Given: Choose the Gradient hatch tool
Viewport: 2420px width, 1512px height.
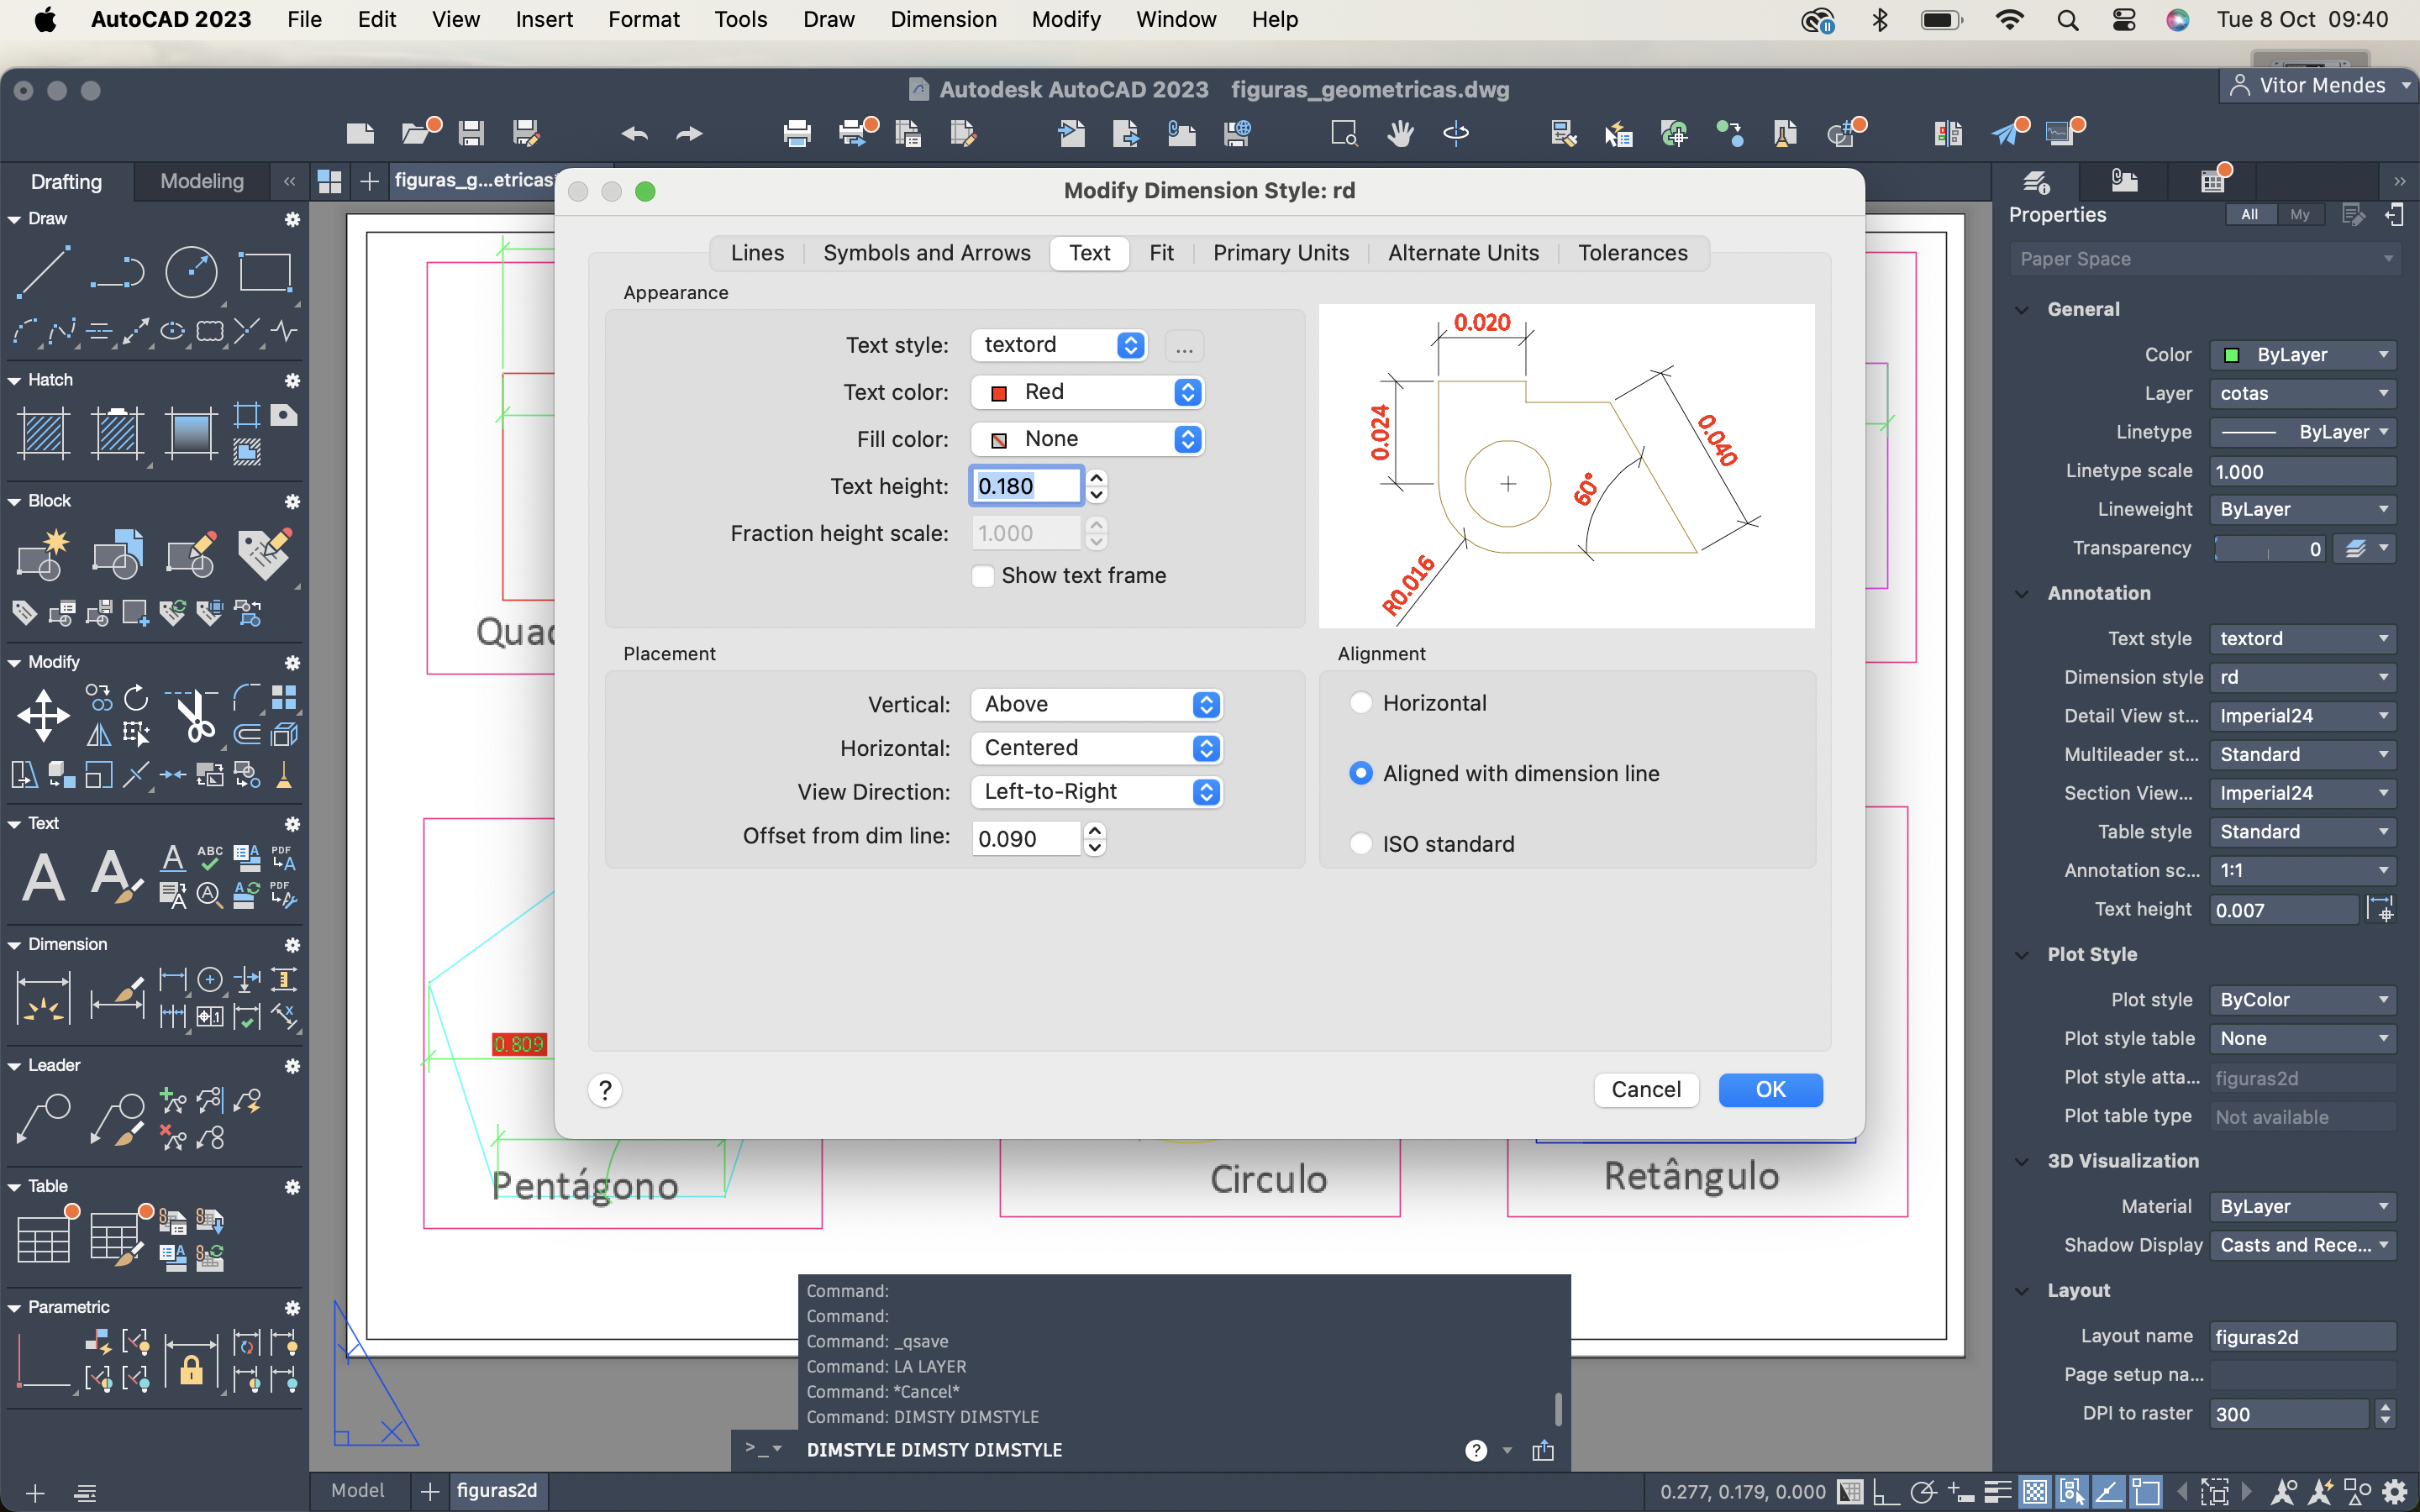Looking at the screenshot, I should [x=190, y=434].
